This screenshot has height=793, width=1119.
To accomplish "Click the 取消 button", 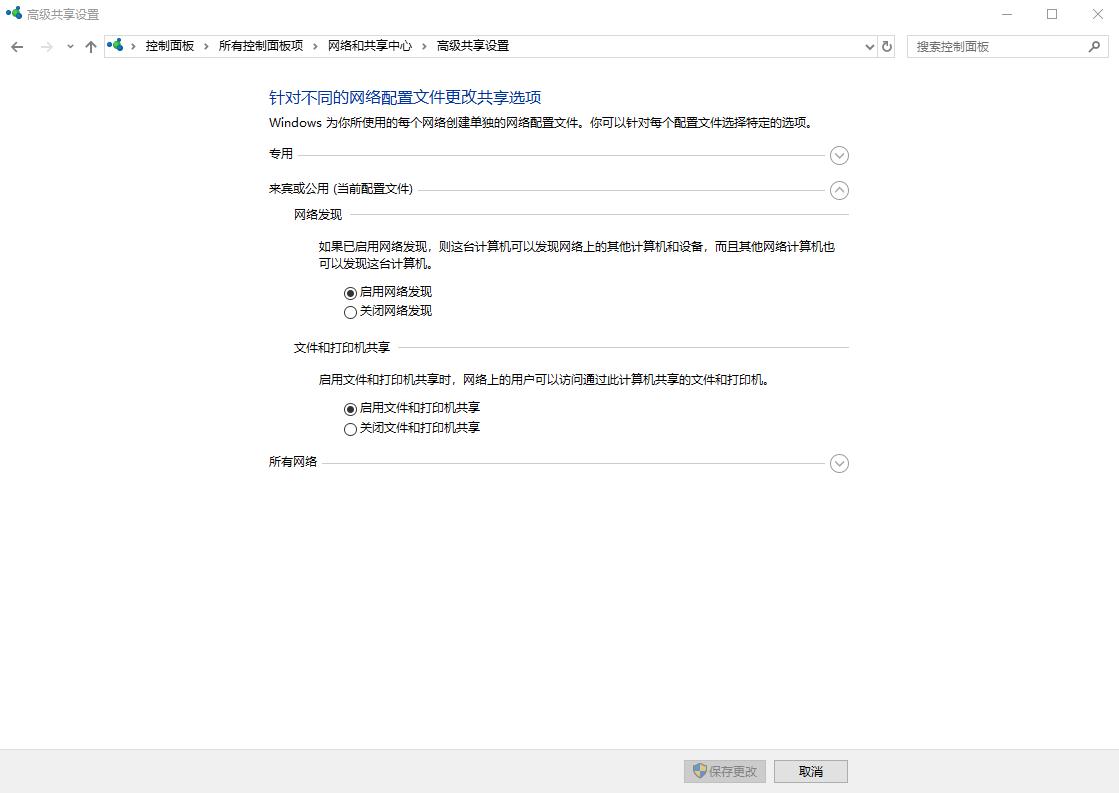I will [x=810, y=771].
